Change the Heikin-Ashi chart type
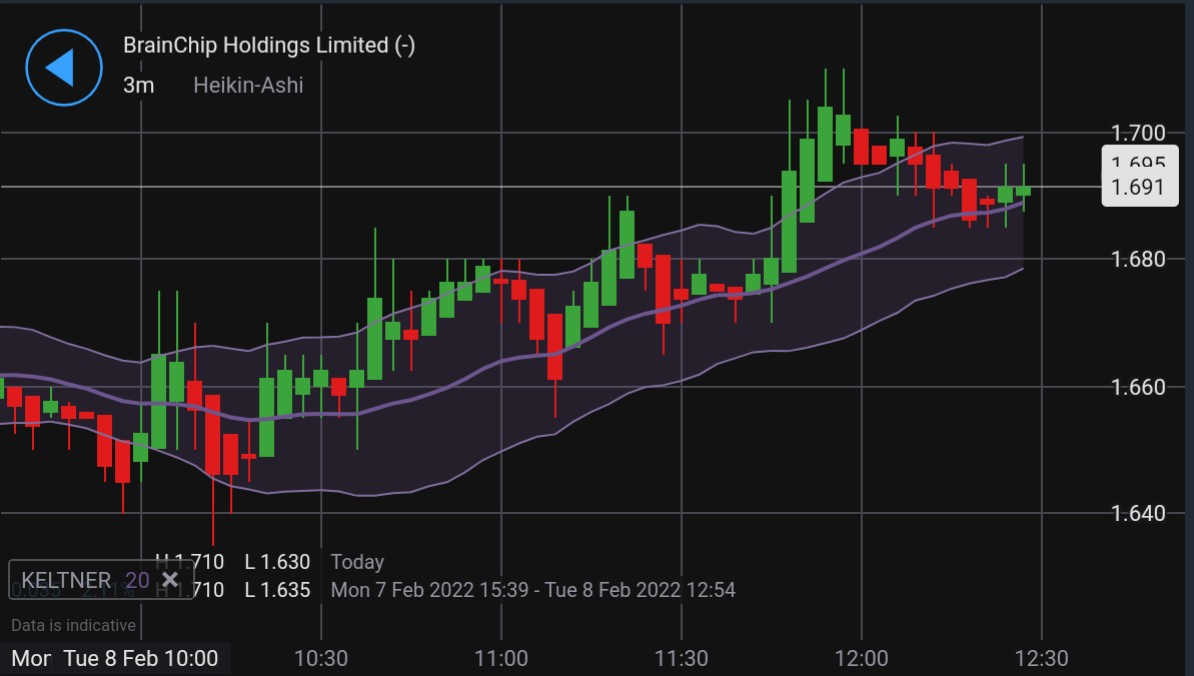This screenshot has width=1194, height=676. pos(248,85)
